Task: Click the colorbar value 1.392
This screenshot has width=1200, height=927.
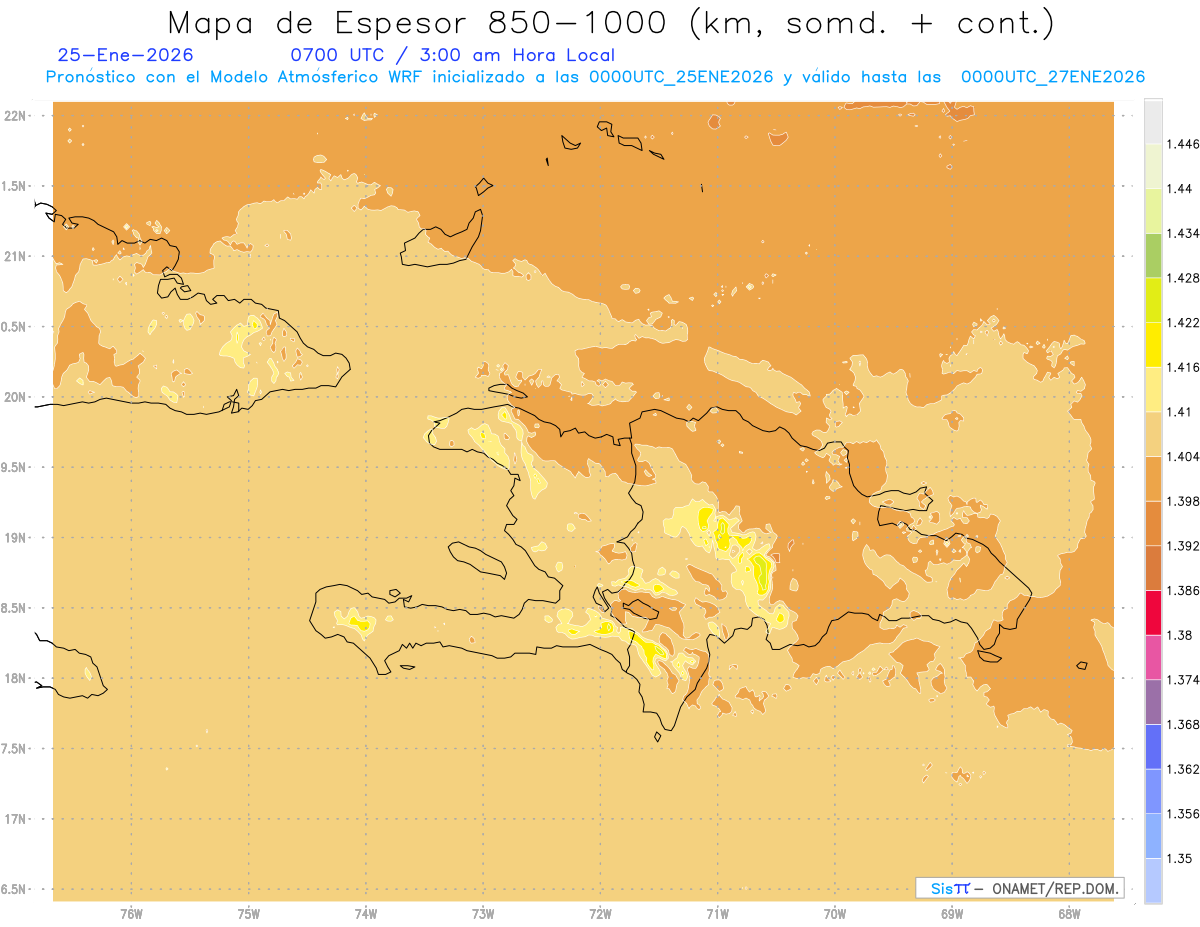Action: 1184,546
